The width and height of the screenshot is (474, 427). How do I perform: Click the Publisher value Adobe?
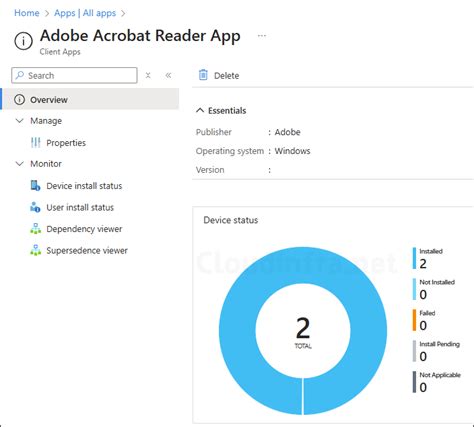pyautogui.click(x=287, y=132)
